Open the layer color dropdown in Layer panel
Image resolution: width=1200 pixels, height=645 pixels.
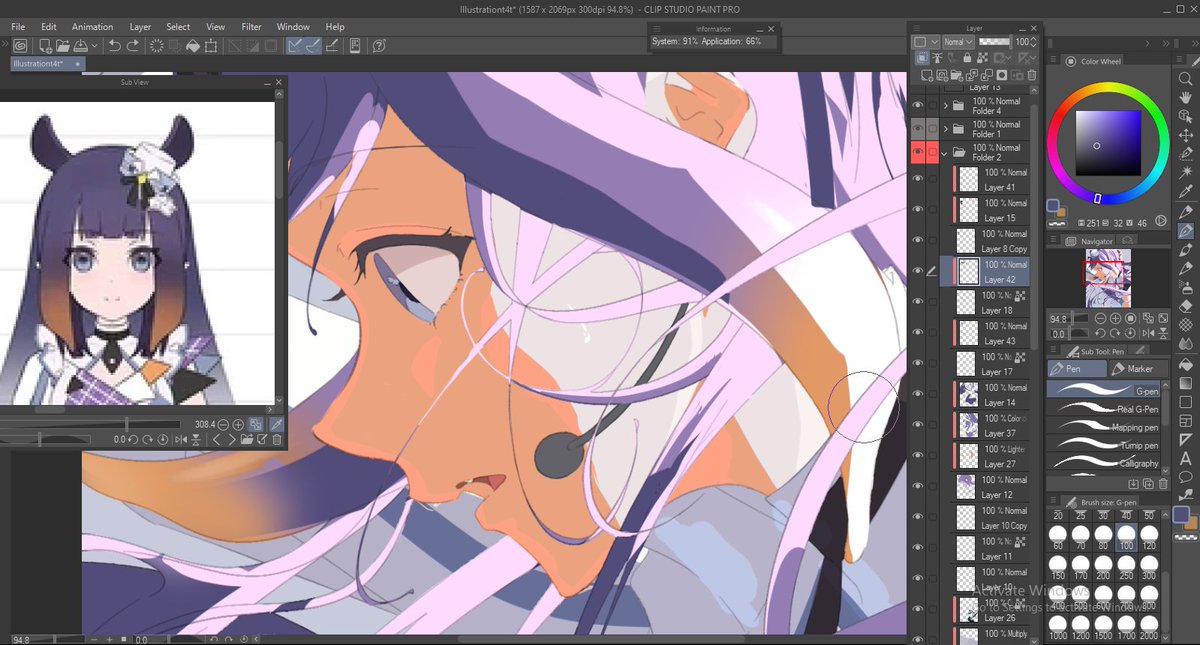coord(926,42)
